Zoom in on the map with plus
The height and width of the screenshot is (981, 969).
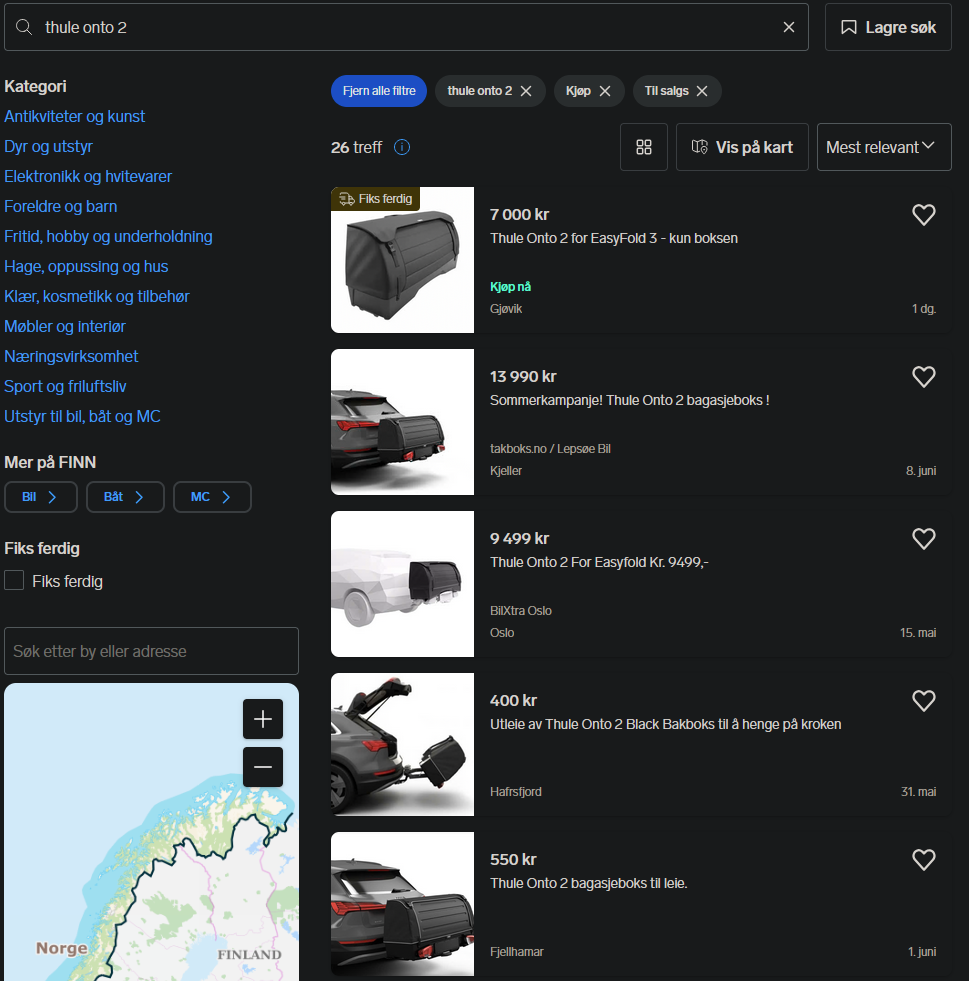[x=263, y=719]
